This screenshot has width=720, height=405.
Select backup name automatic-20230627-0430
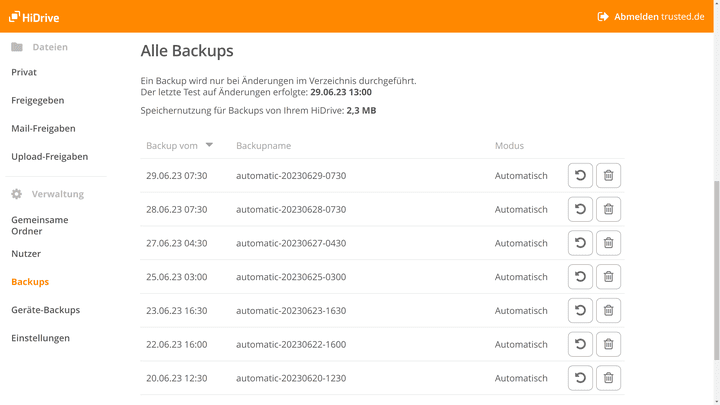point(291,243)
